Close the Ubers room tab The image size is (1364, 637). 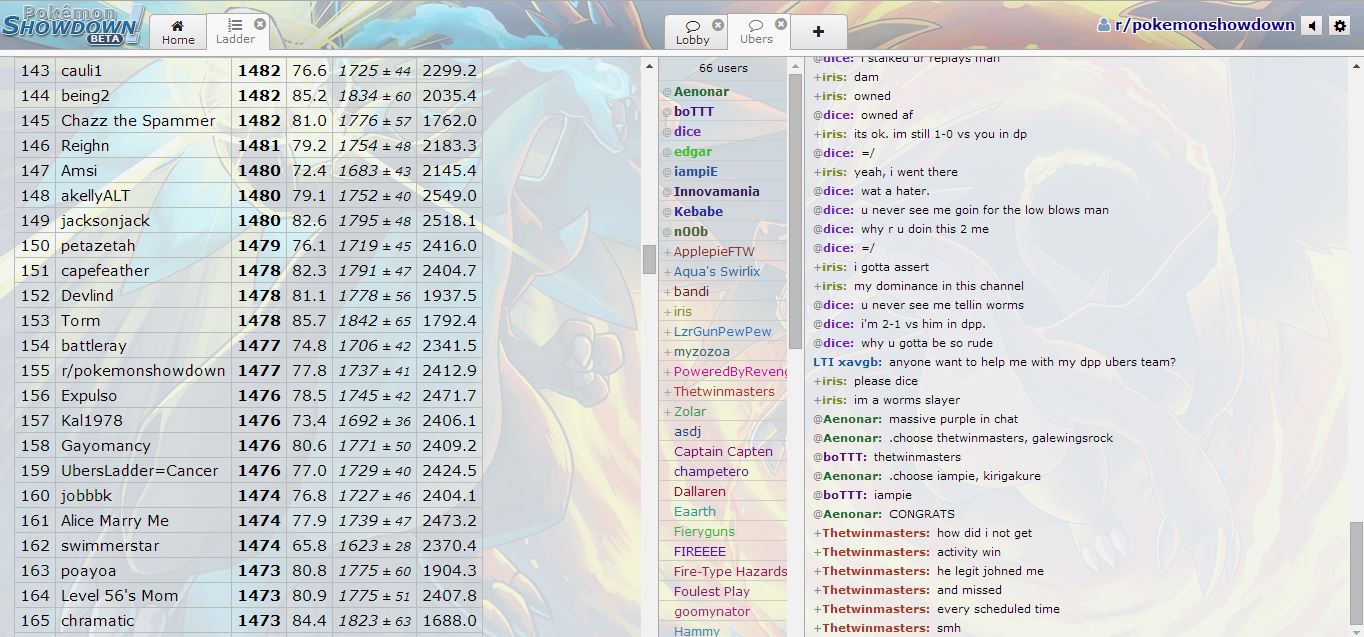pos(781,24)
